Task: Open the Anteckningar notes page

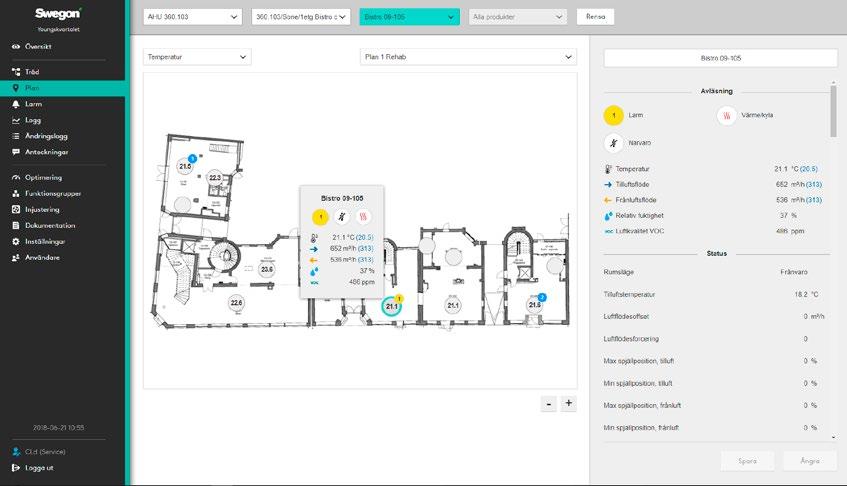Action: pyautogui.click(x=46, y=152)
